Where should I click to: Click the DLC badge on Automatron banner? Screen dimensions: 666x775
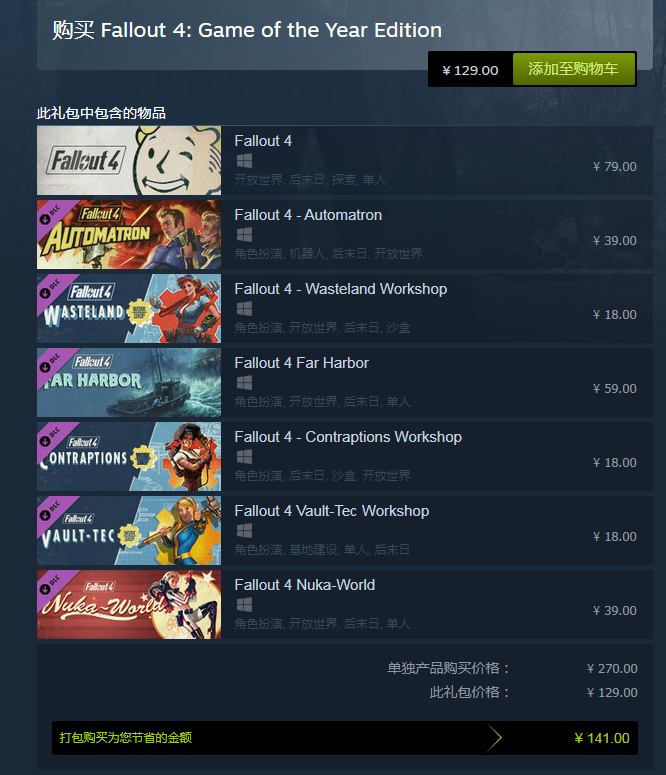(x=50, y=214)
